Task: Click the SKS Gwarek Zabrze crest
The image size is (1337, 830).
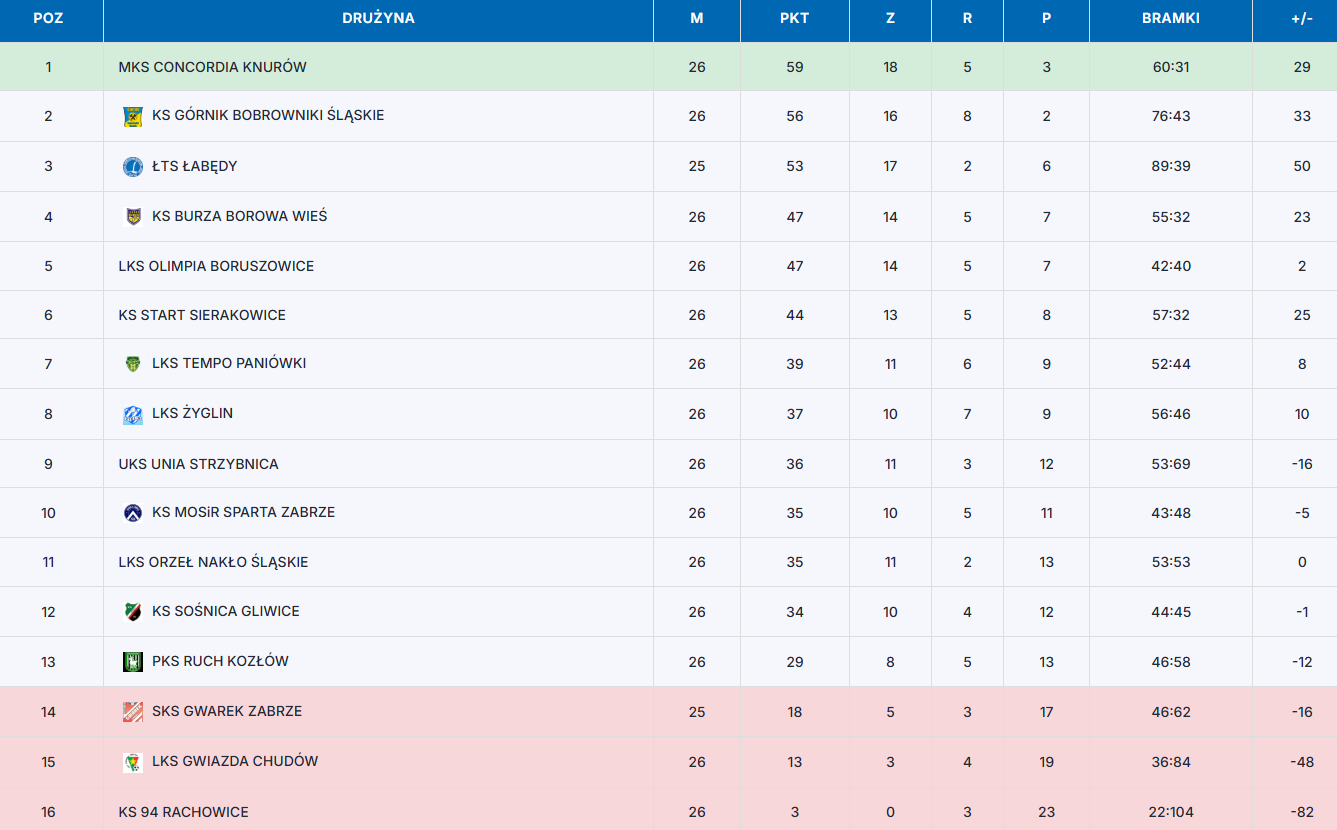Action: 133,712
